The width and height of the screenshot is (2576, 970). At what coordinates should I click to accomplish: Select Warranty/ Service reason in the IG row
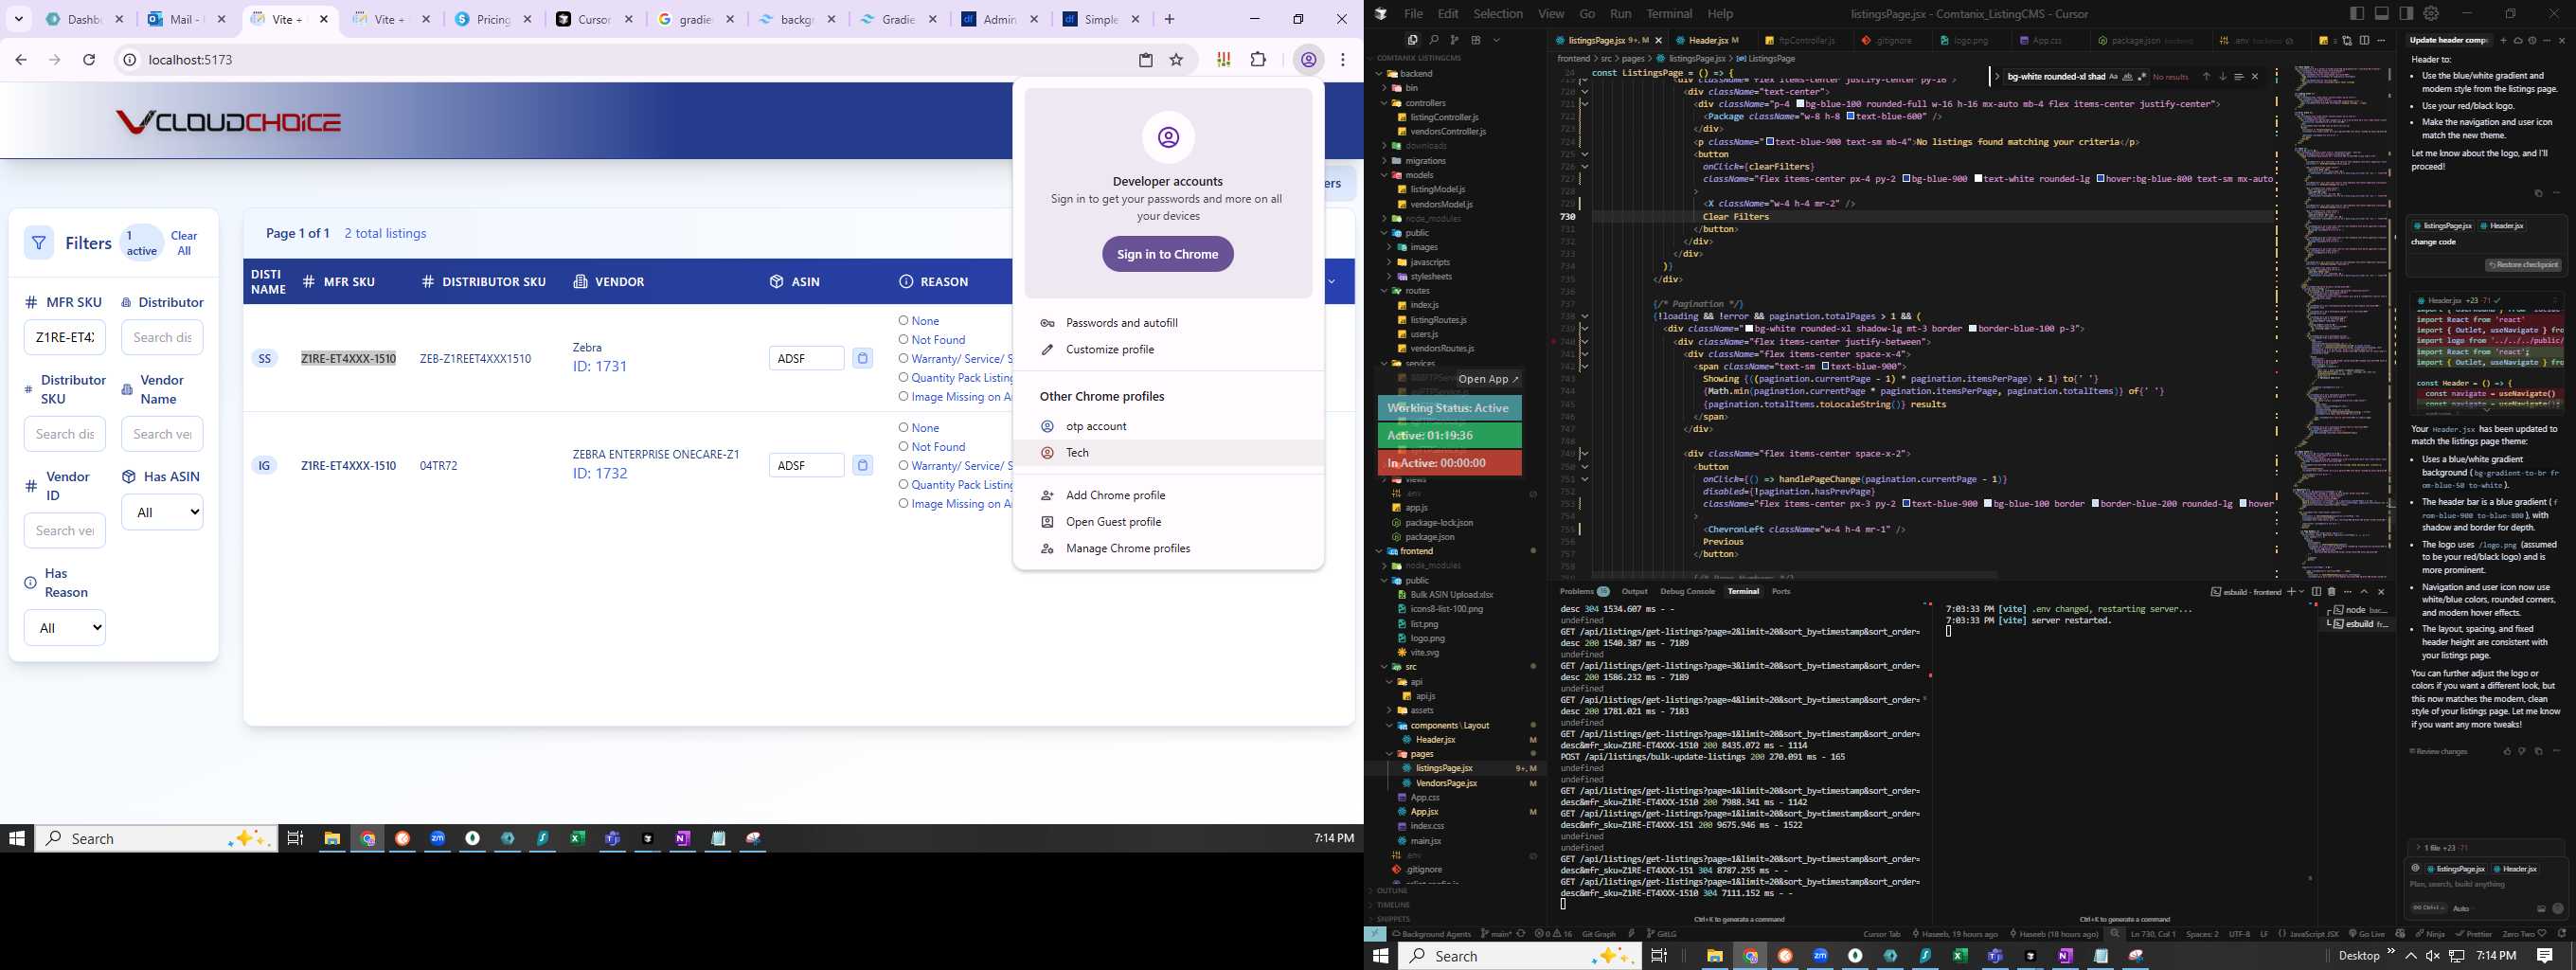pyautogui.click(x=903, y=465)
